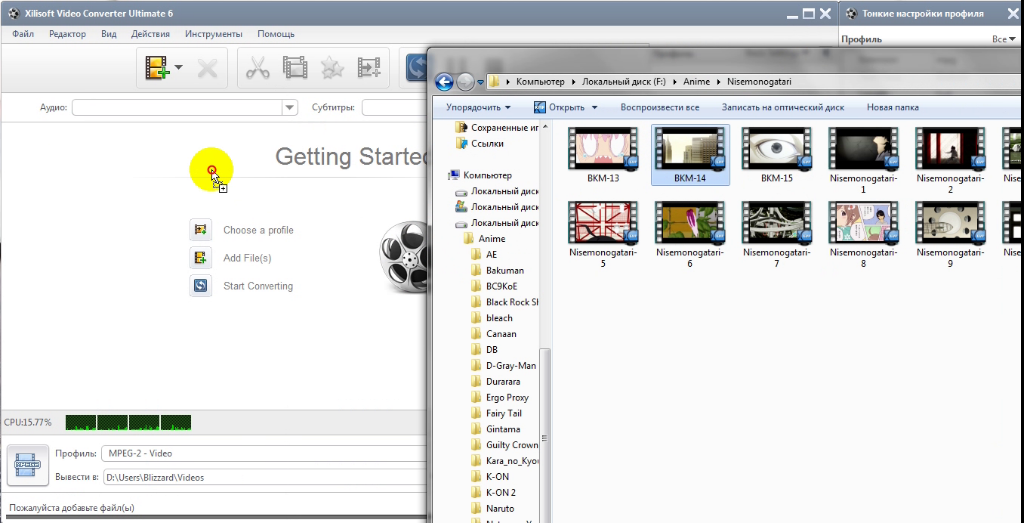Click Локальный диск (F:) in the address bar

click(624, 82)
